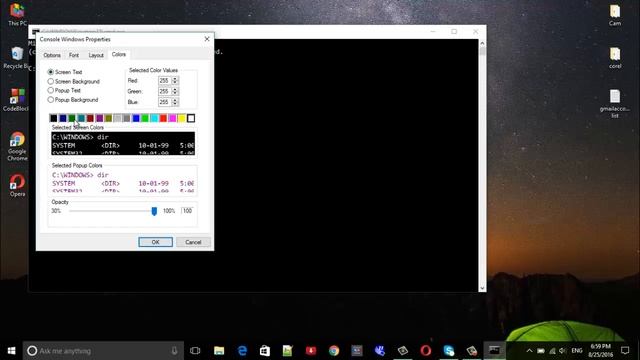
Task: Close the Console Windows Properties dialog
Action: point(207,39)
